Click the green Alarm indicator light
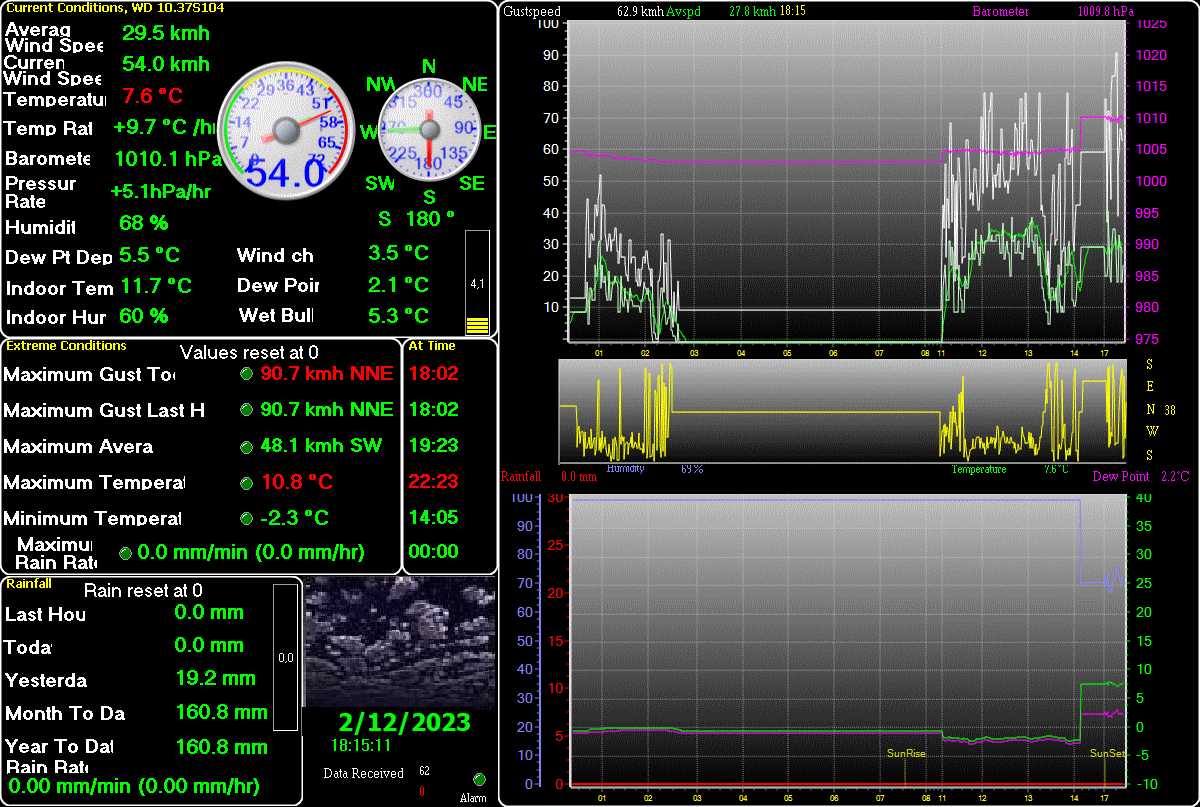The image size is (1200, 807). click(x=479, y=779)
